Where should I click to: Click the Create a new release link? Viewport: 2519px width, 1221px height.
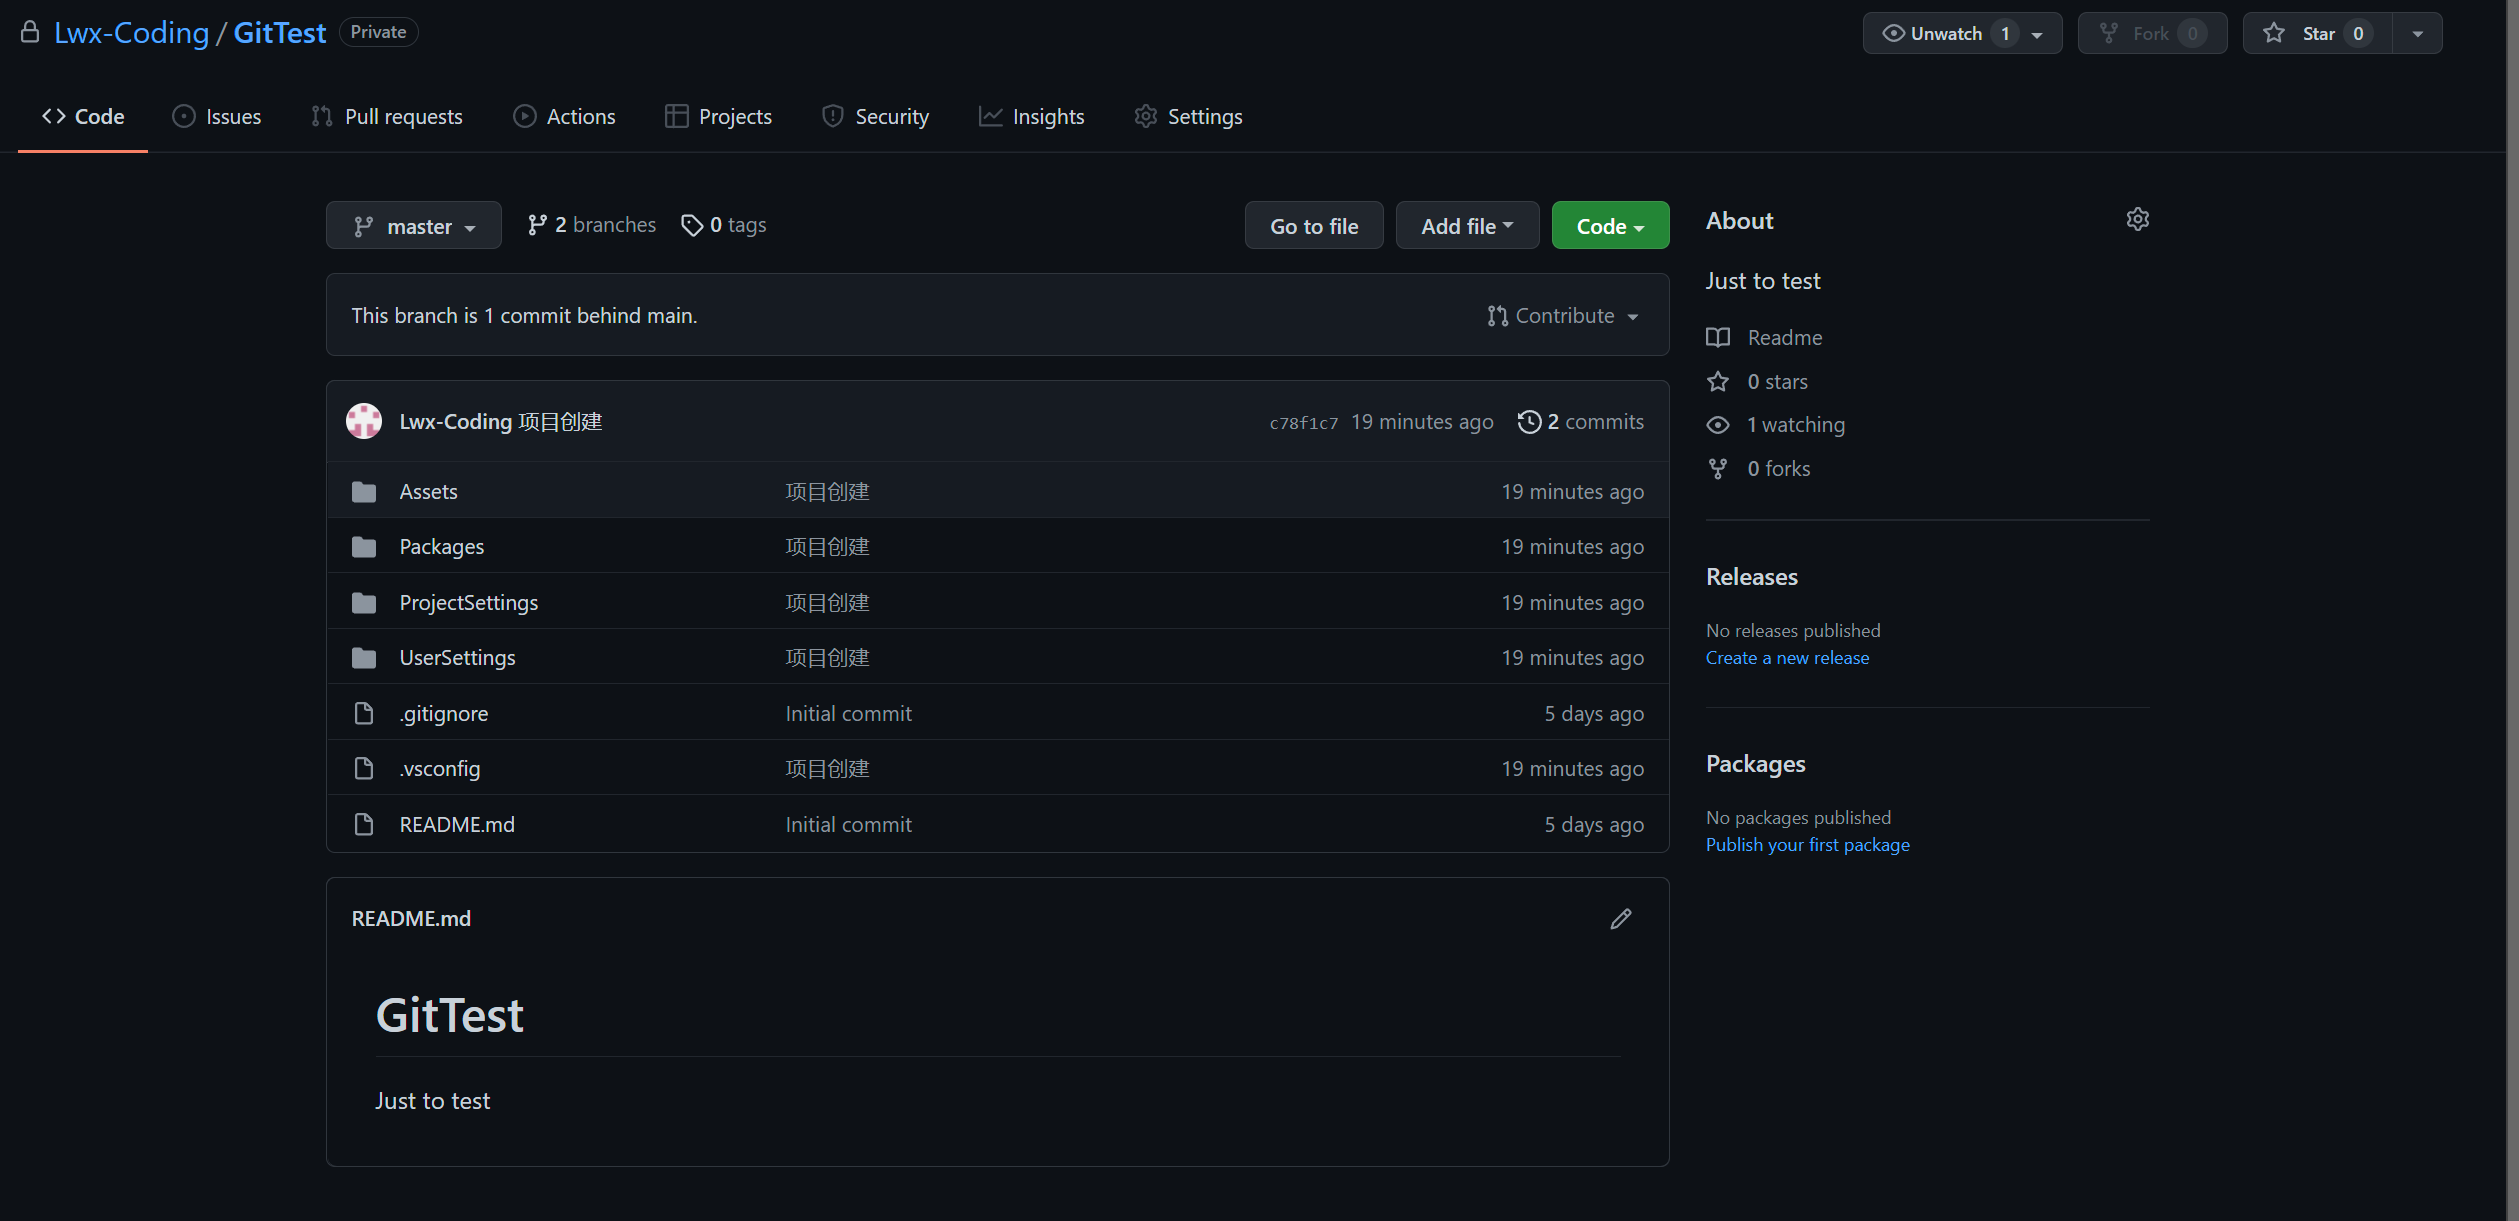point(1786,658)
